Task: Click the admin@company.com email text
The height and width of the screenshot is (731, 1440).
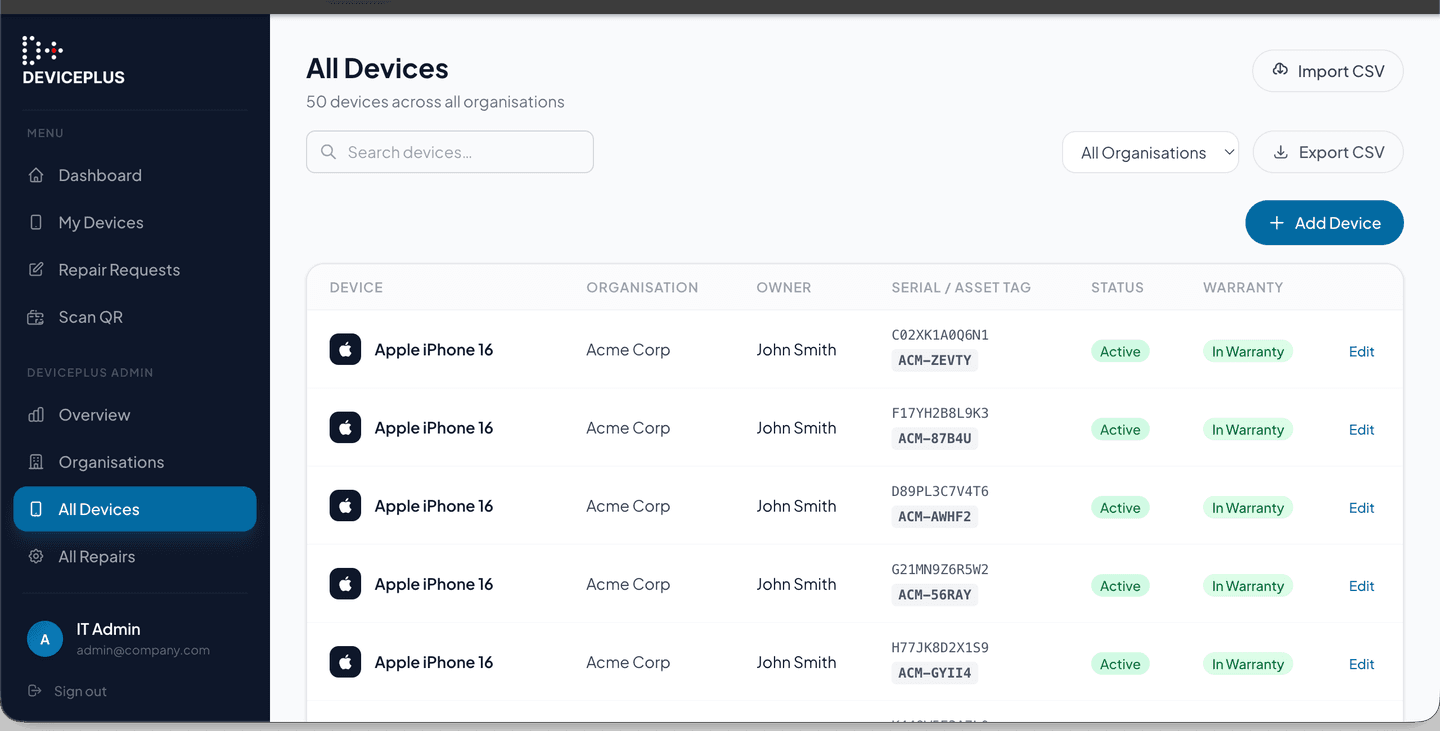Action: 143,650
